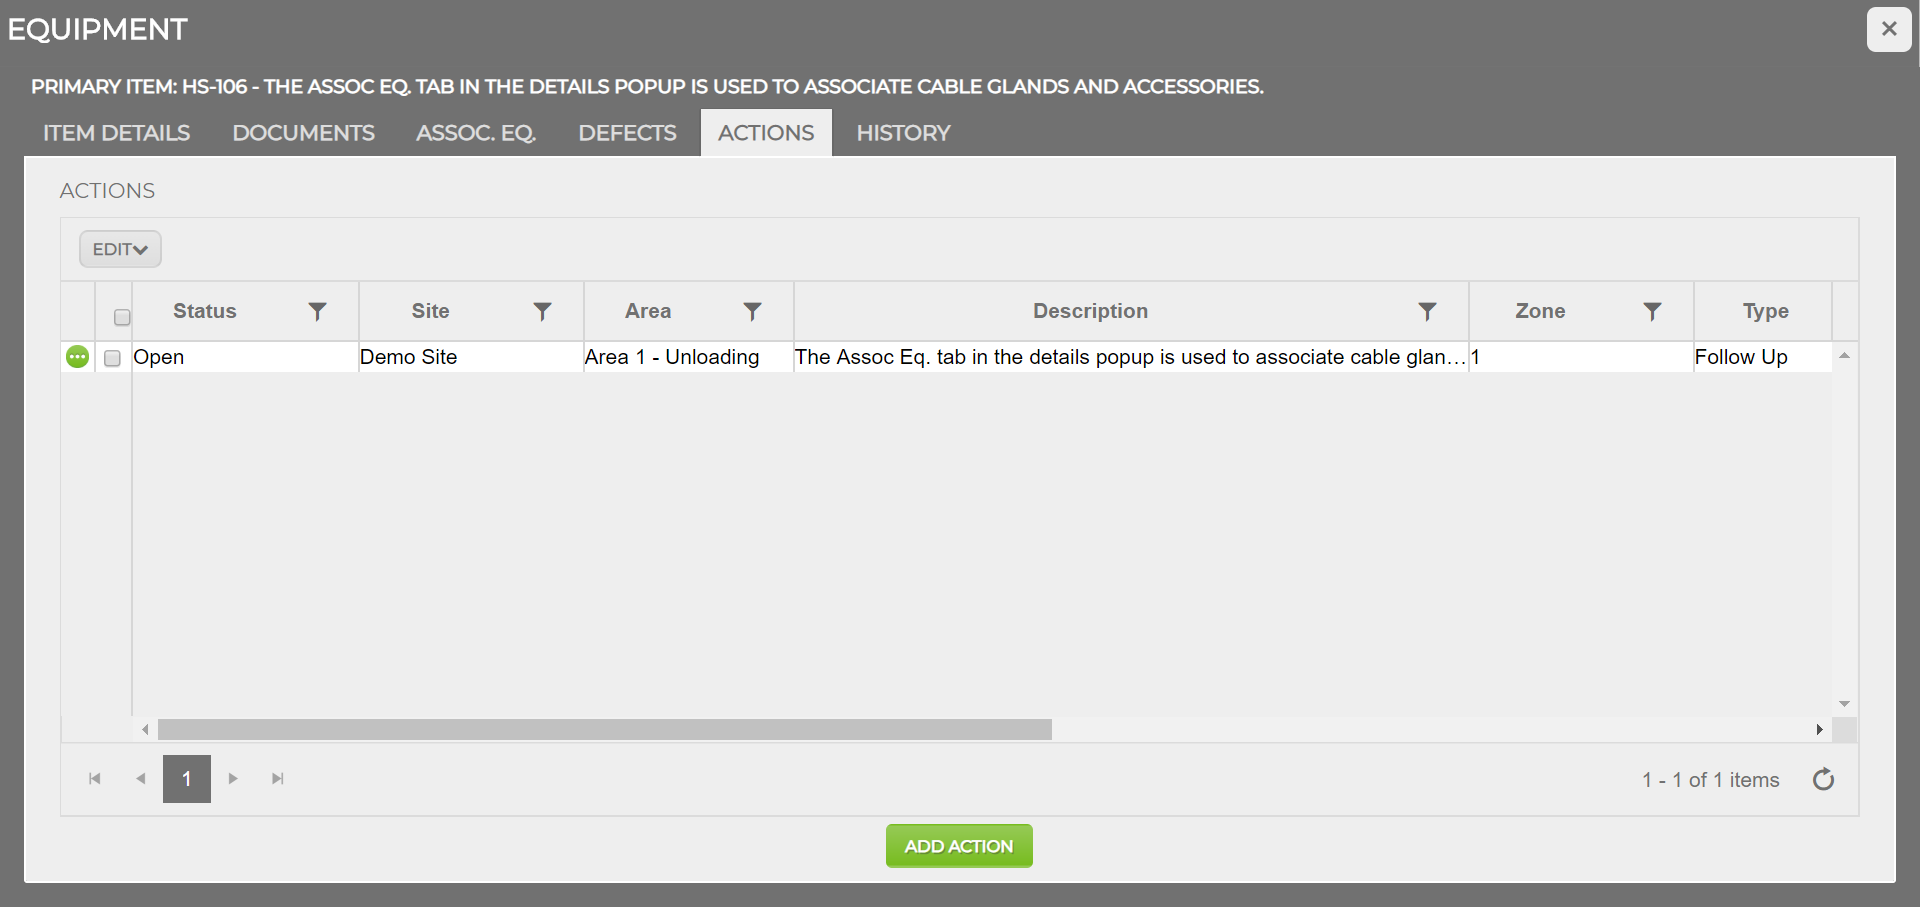Expand the EDIT dropdown menu
This screenshot has height=907, width=1920.
pos(120,249)
